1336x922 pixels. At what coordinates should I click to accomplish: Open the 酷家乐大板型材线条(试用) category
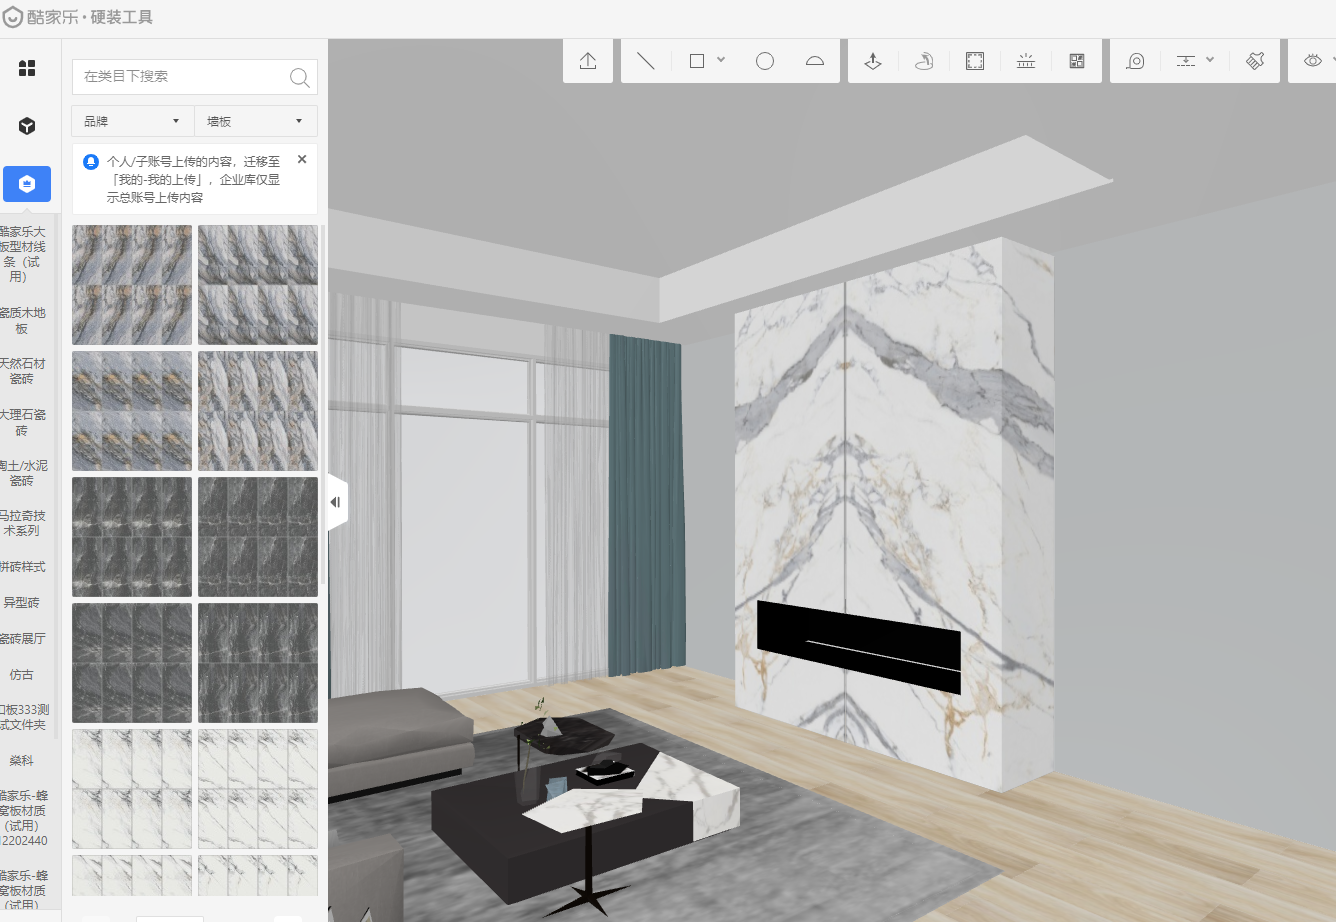coord(22,254)
